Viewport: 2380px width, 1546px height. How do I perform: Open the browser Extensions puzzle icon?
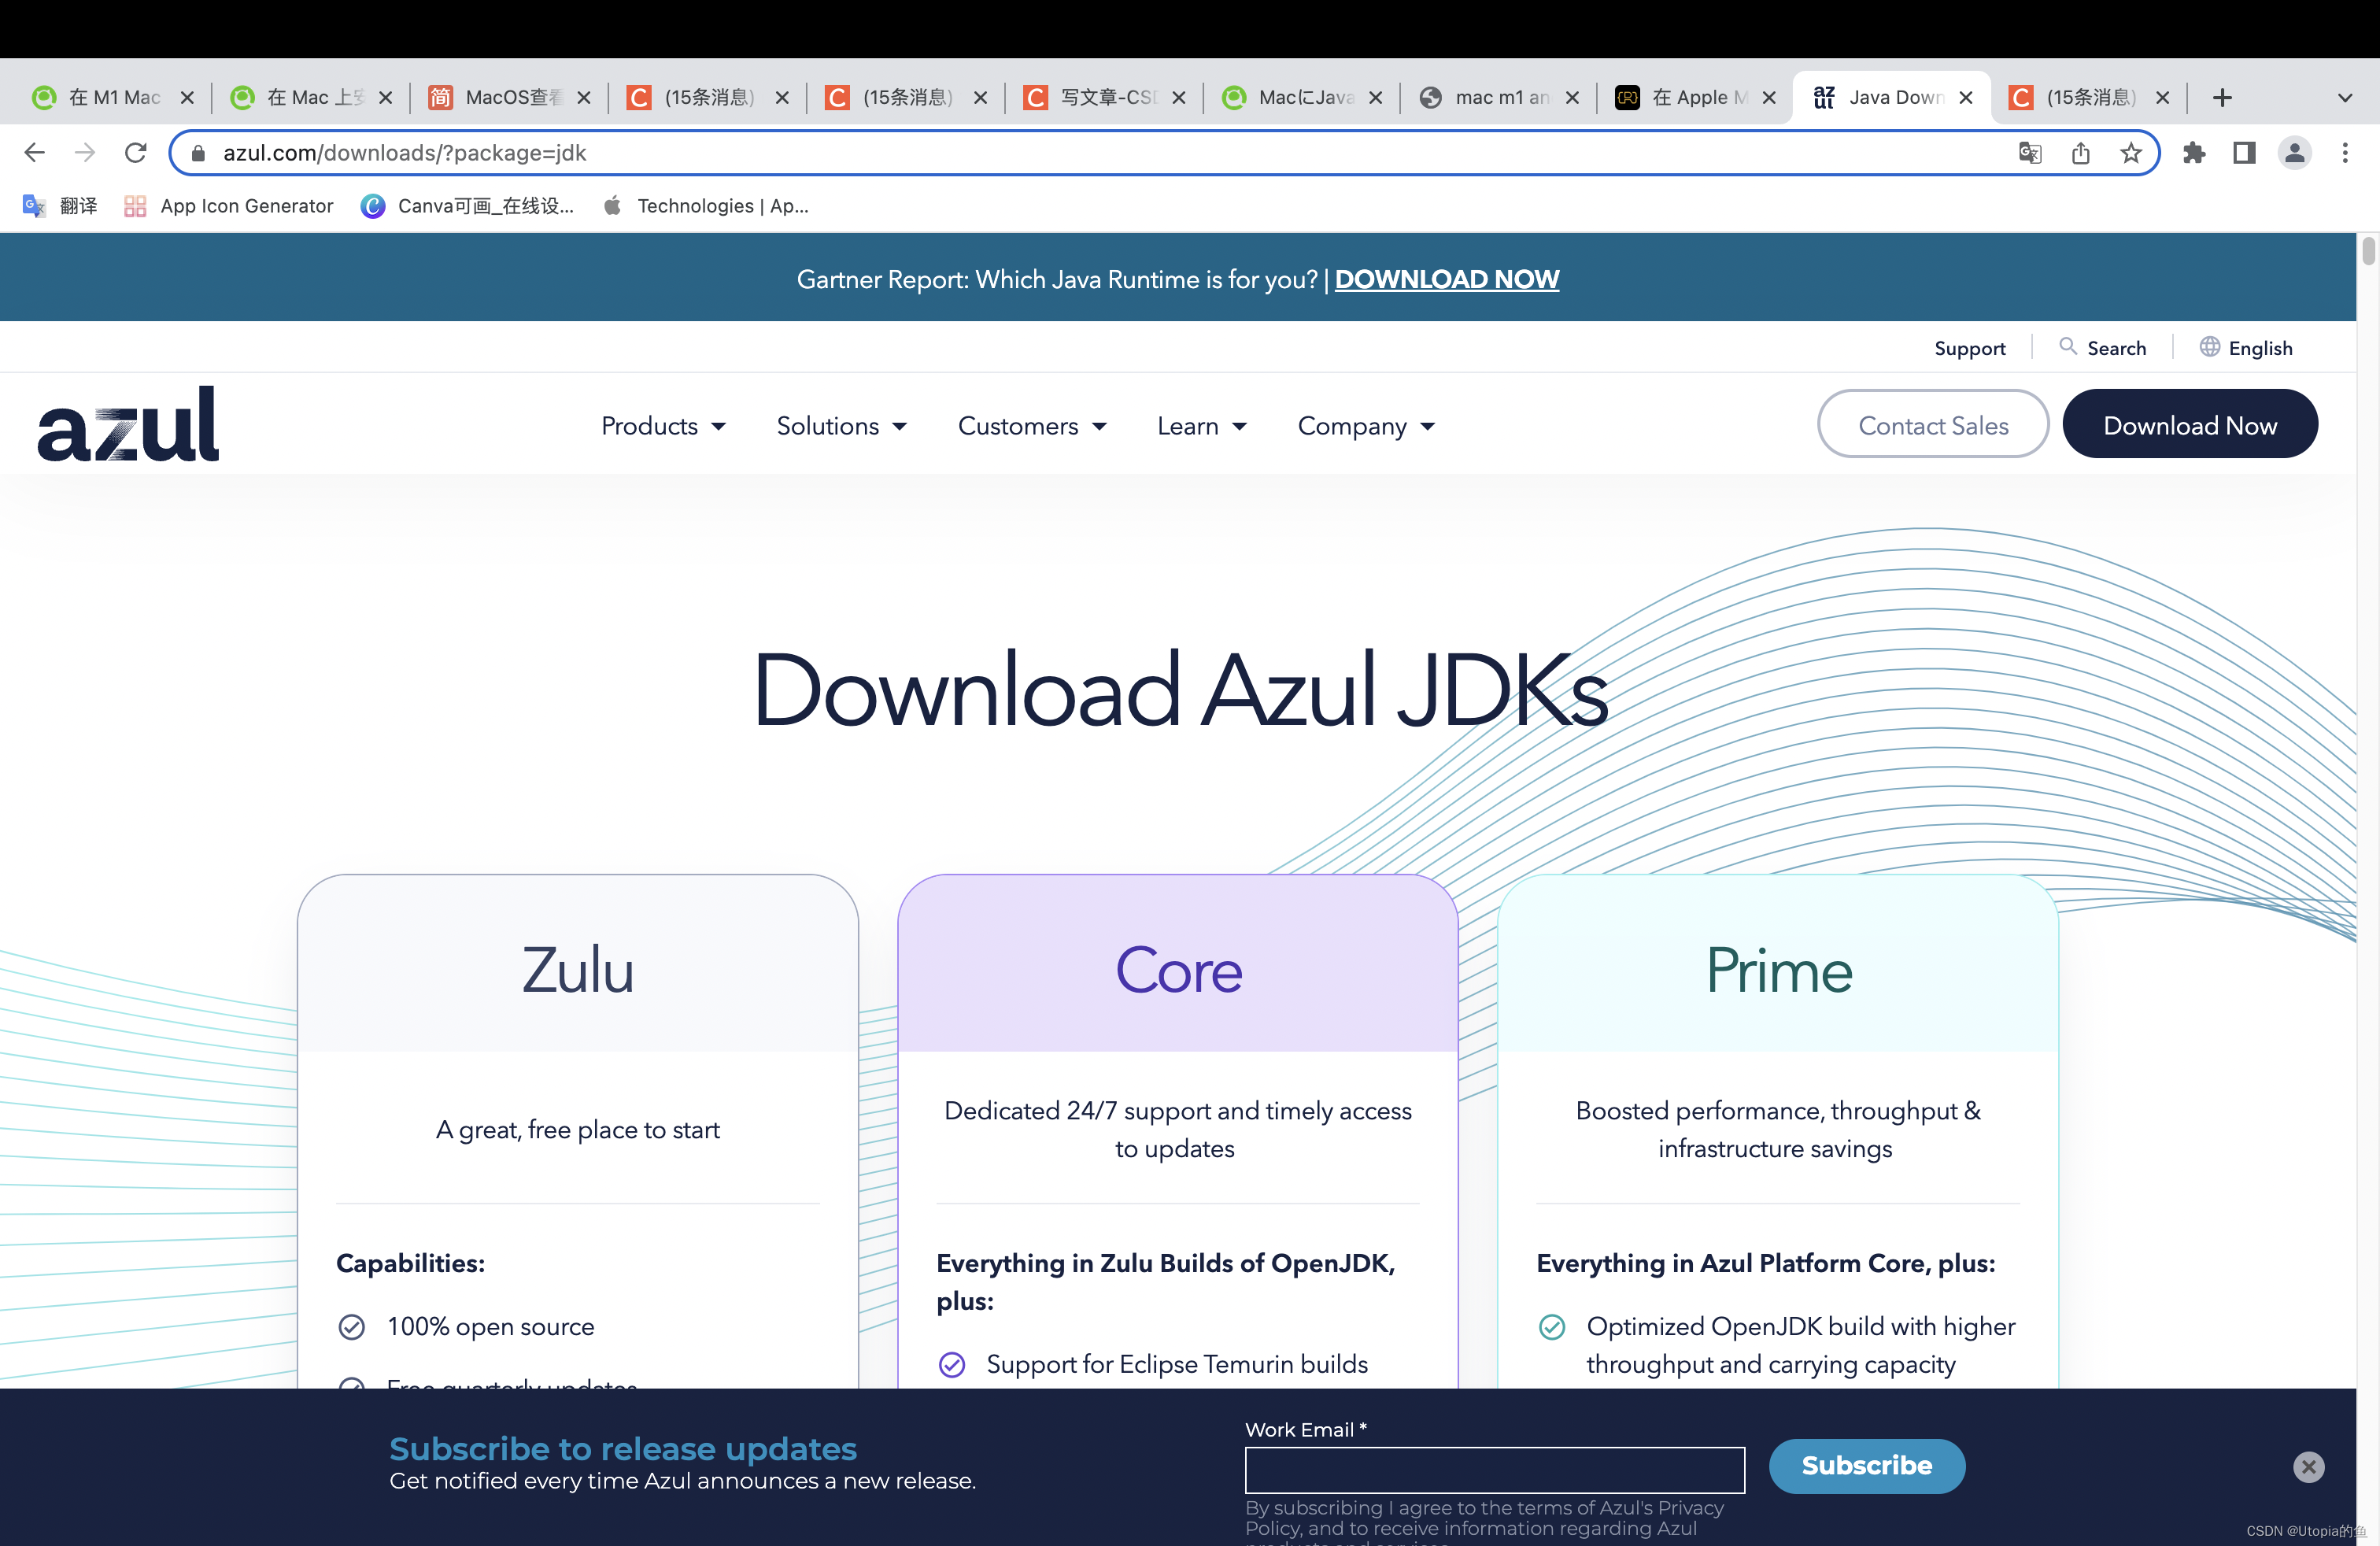pyautogui.click(x=2194, y=153)
